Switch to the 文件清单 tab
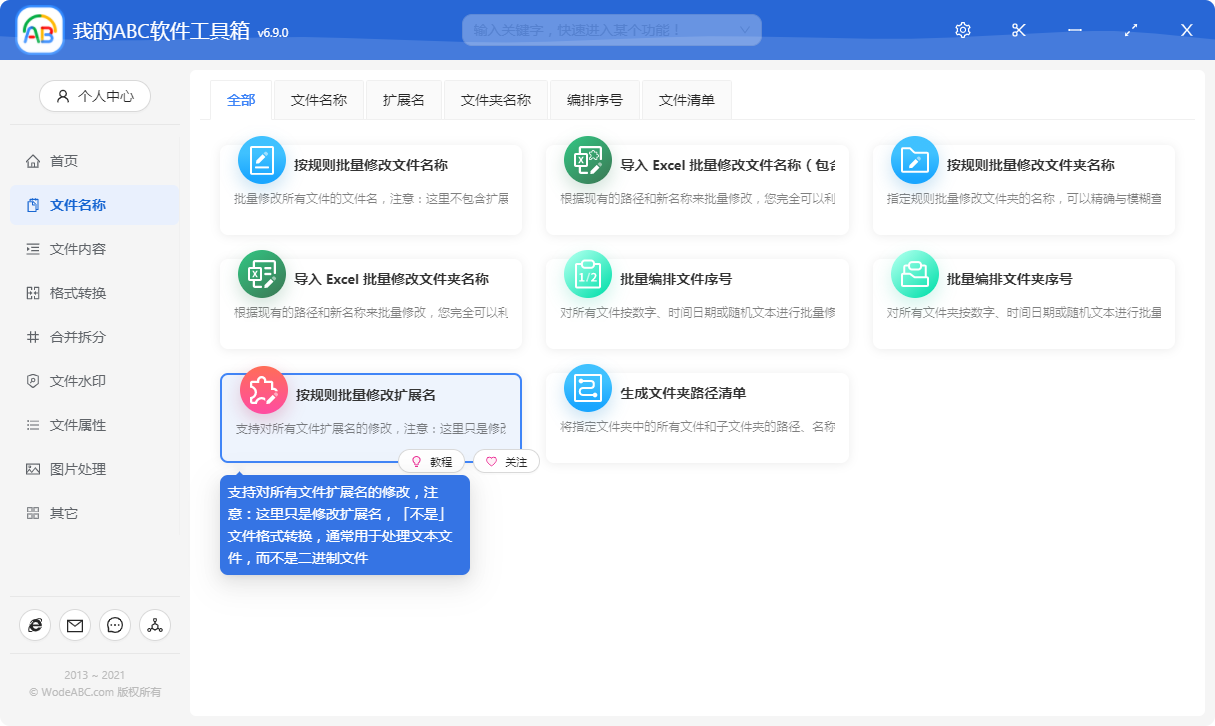1215x726 pixels. pyautogui.click(x=686, y=99)
